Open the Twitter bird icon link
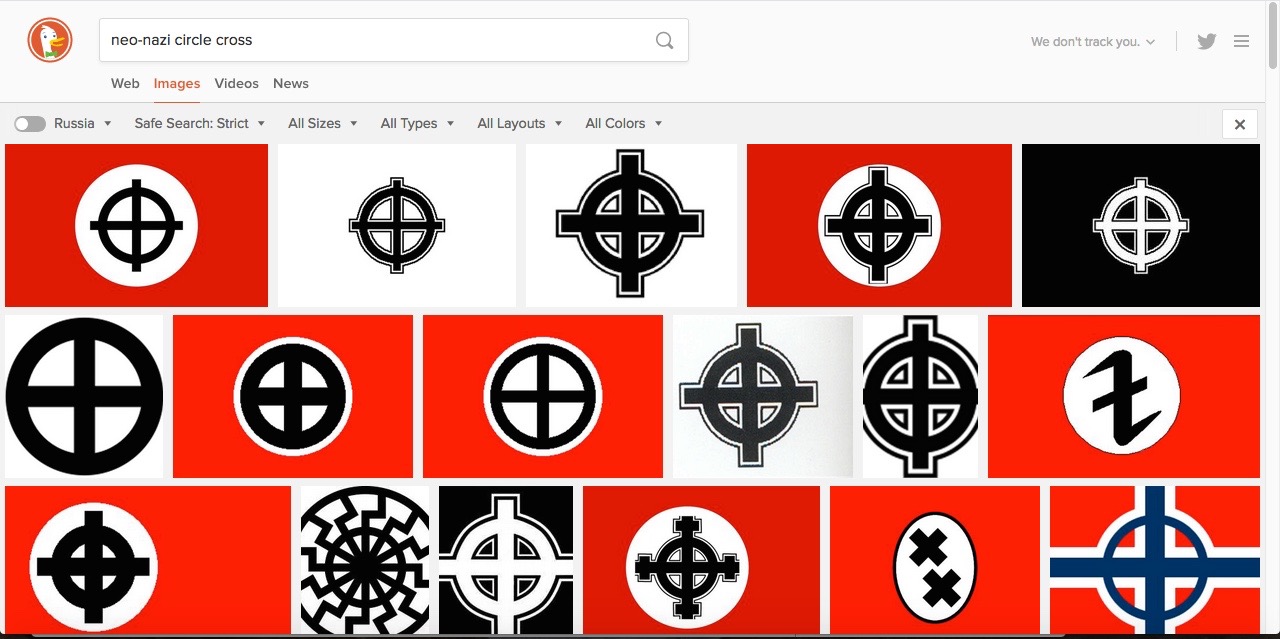1280x639 pixels. coord(1207,41)
